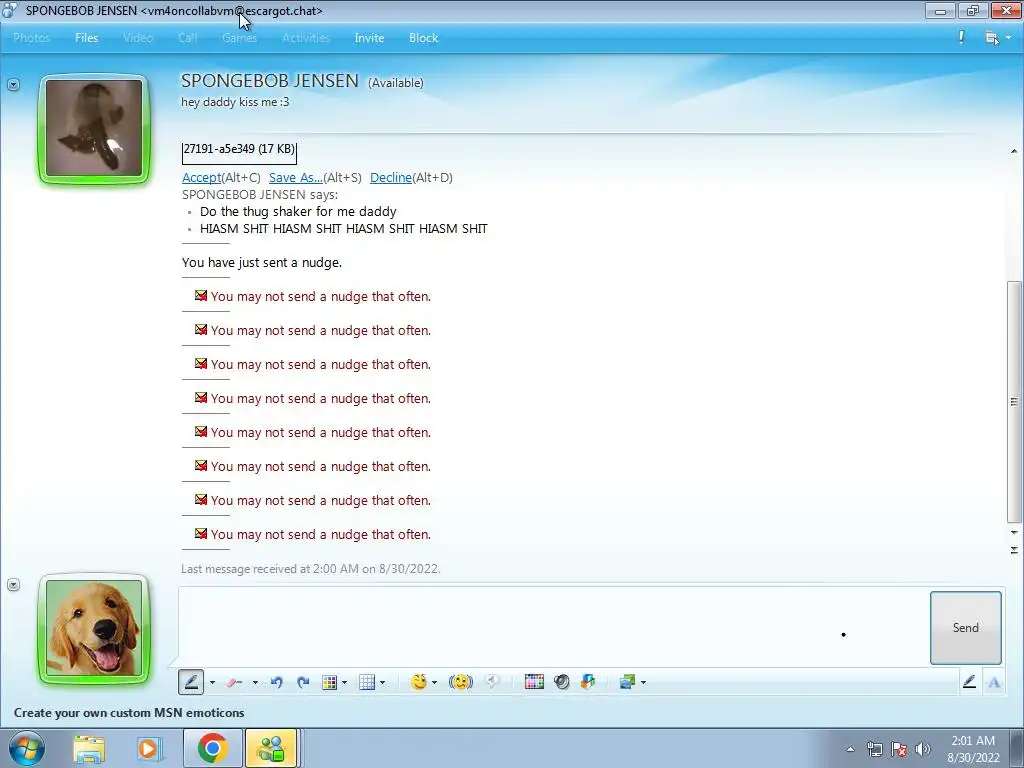The height and width of the screenshot is (768, 1024).
Task: Switch to text typing mode (A)
Action: (994, 682)
